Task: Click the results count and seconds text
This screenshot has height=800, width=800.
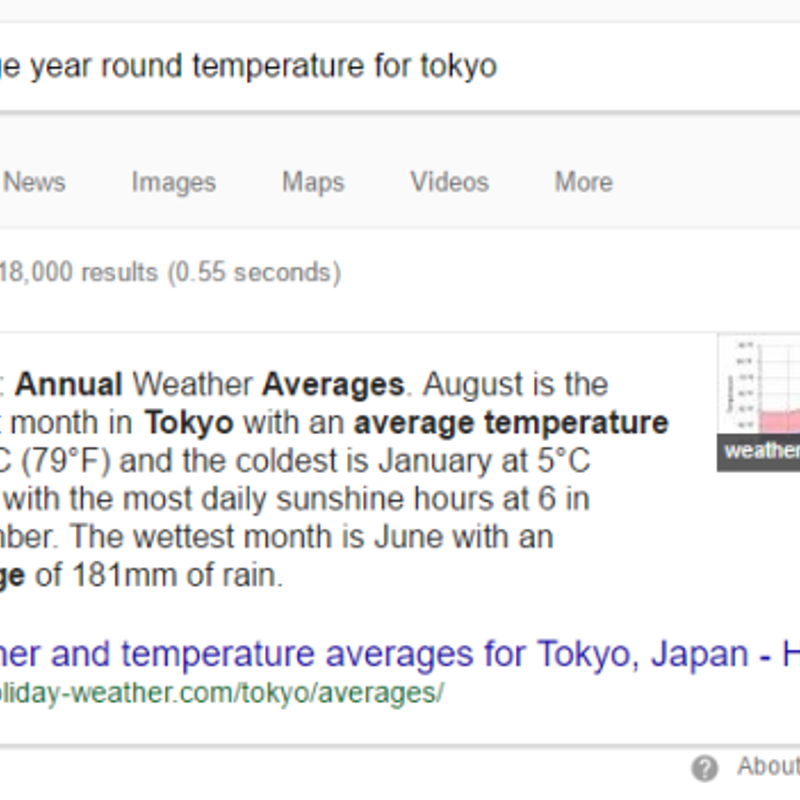Action: tap(169, 272)
